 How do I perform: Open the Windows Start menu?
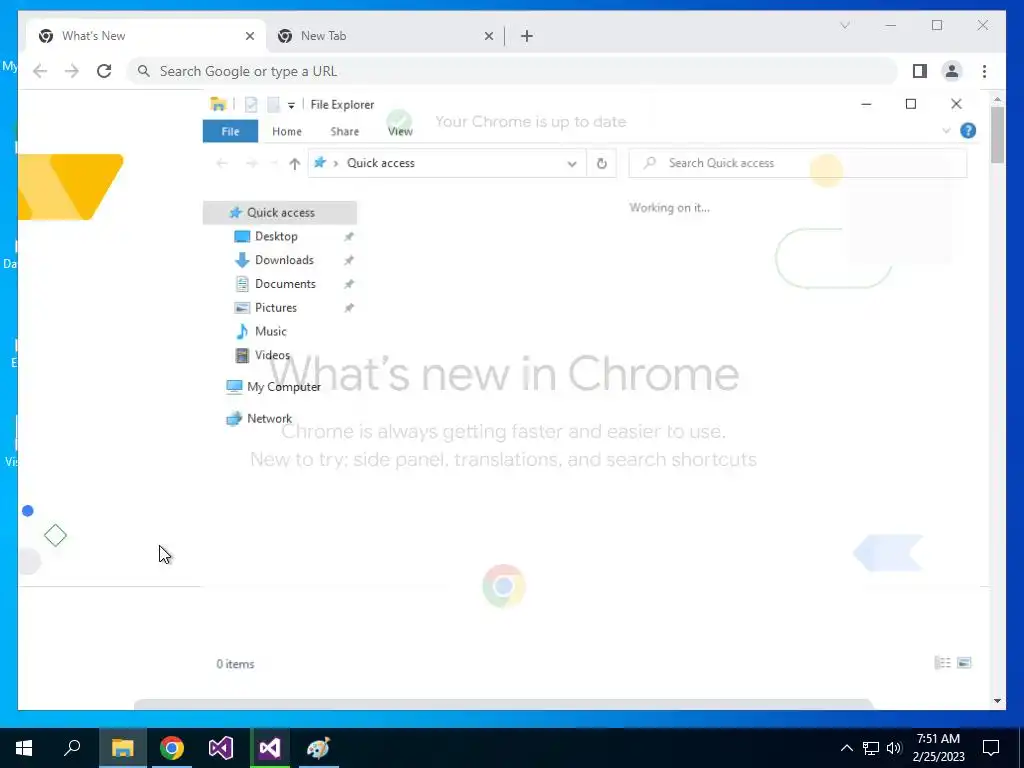coord(24,748)
